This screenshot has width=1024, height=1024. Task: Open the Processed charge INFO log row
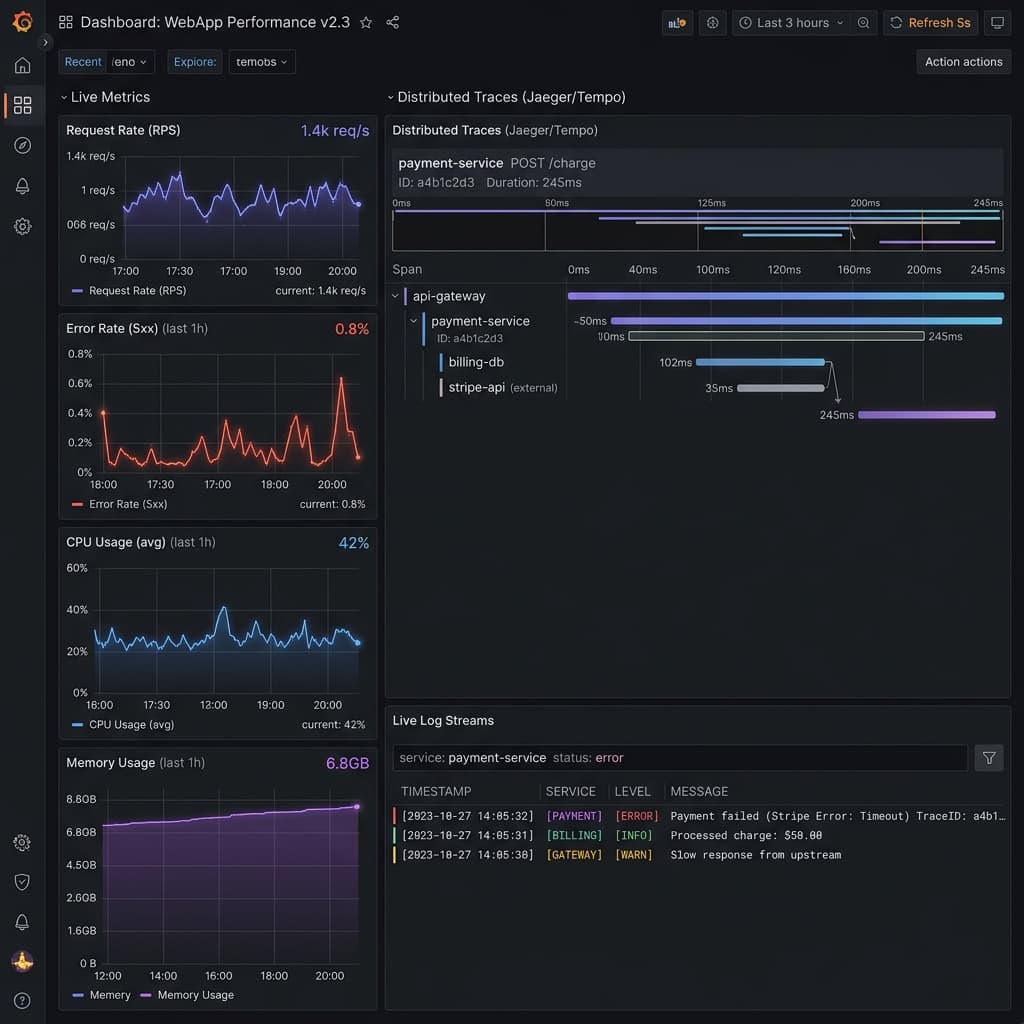[x=699, y=835]
